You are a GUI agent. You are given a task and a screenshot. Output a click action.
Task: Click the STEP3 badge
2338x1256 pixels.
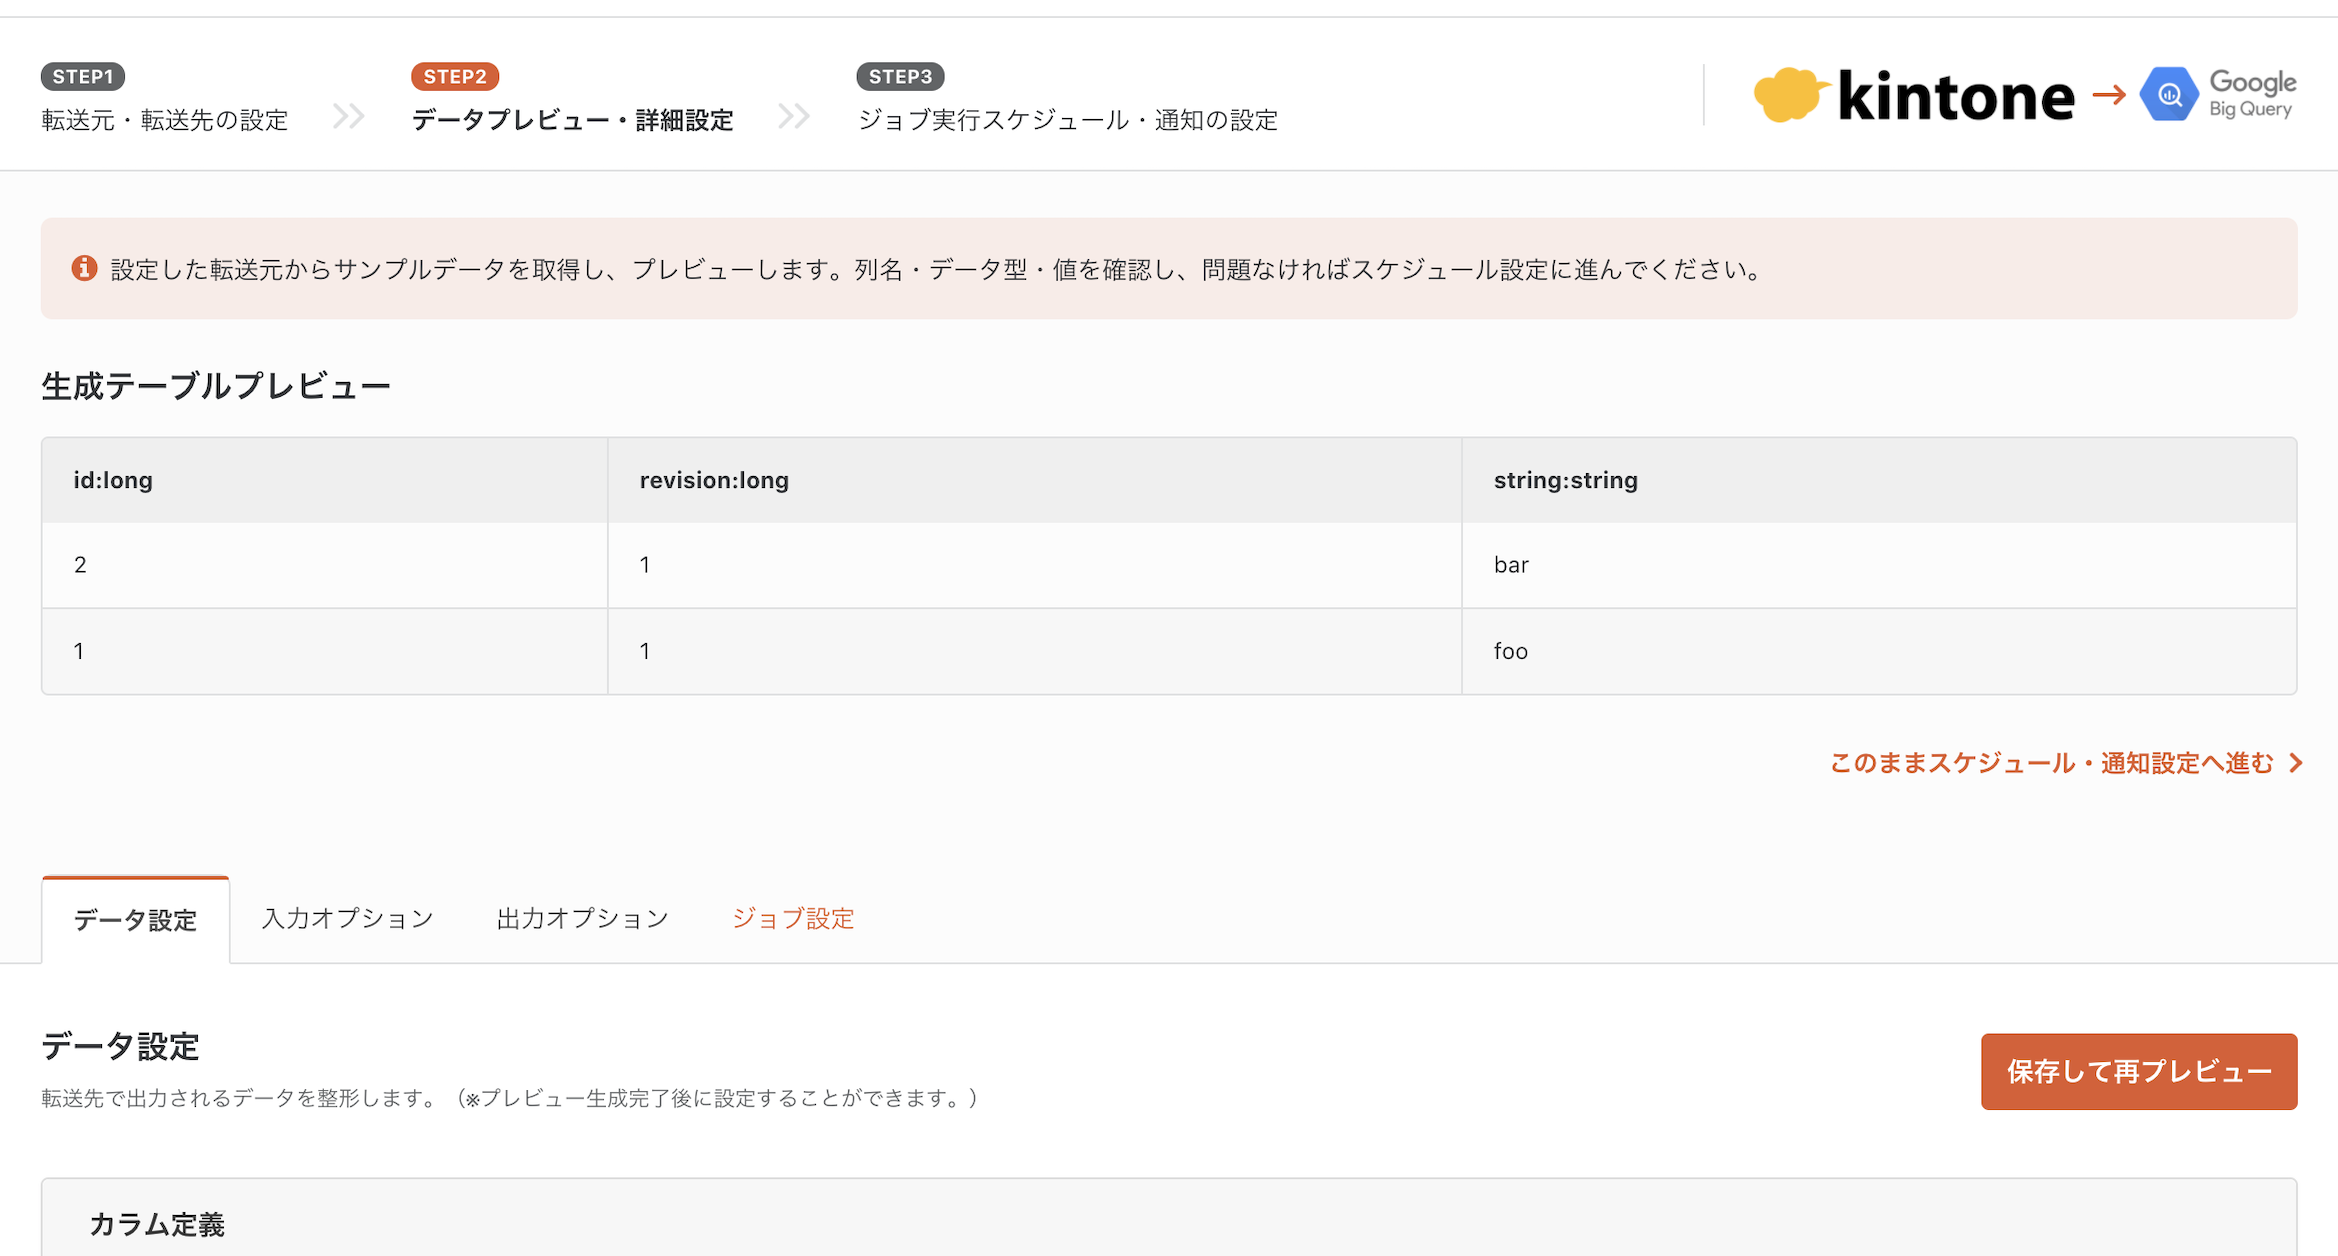899,76
